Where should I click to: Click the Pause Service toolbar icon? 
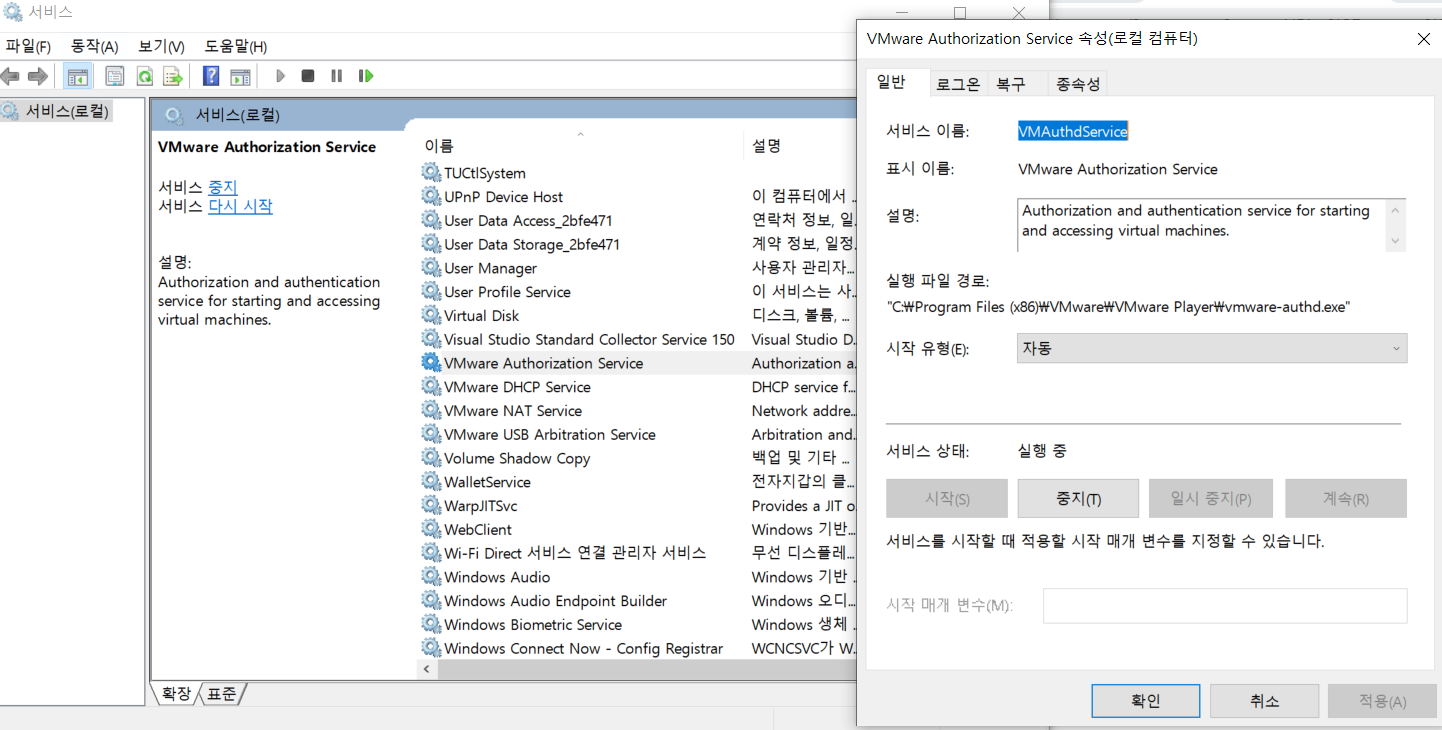337,76
